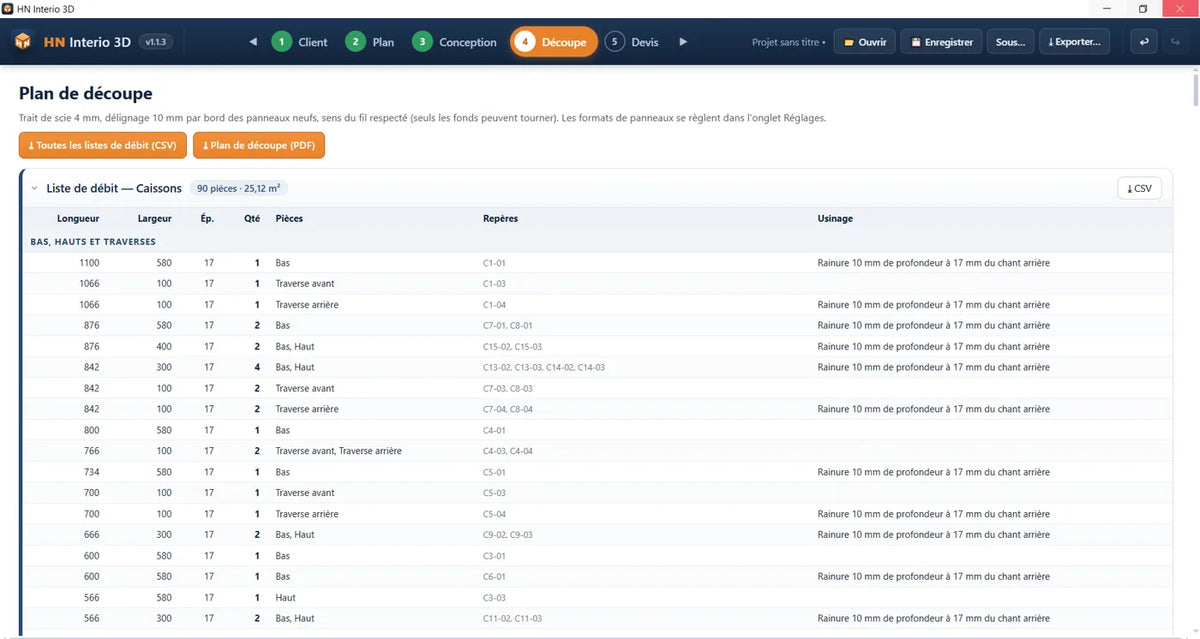Click the length value 734
Image resolution: width=1200 pixels, height=639 pixels.
(x=91, y=472)
